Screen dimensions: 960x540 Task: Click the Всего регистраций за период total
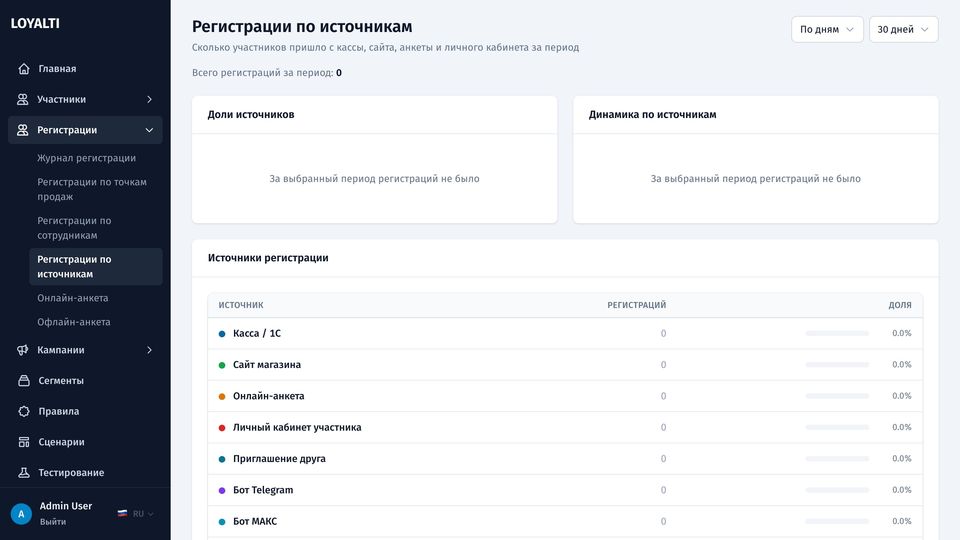coord(267,73)
